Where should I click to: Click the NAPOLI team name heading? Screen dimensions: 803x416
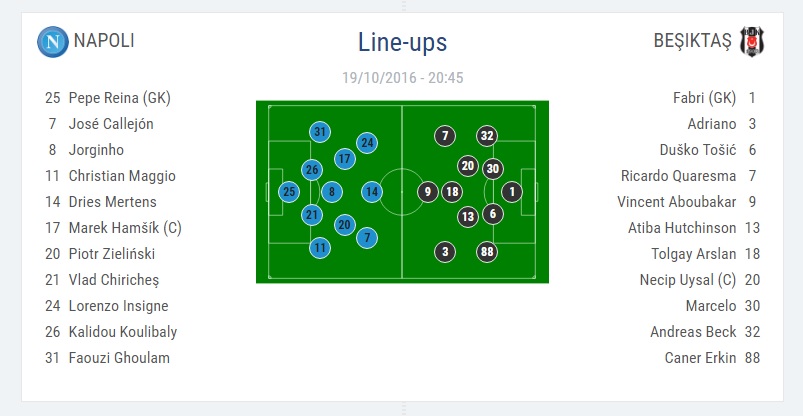coord(104,40)
